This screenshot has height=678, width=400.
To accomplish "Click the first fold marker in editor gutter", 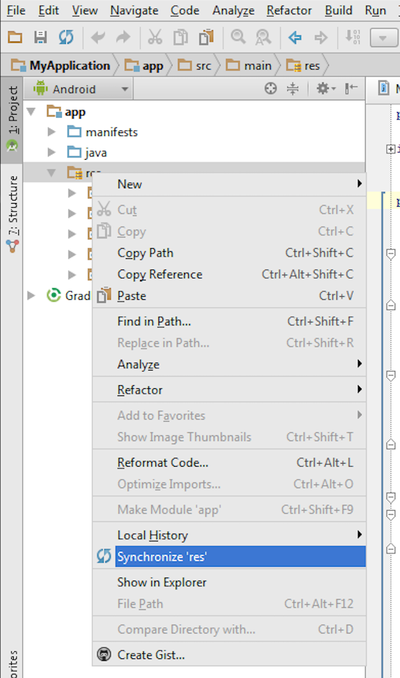I will tap(390, 149).
